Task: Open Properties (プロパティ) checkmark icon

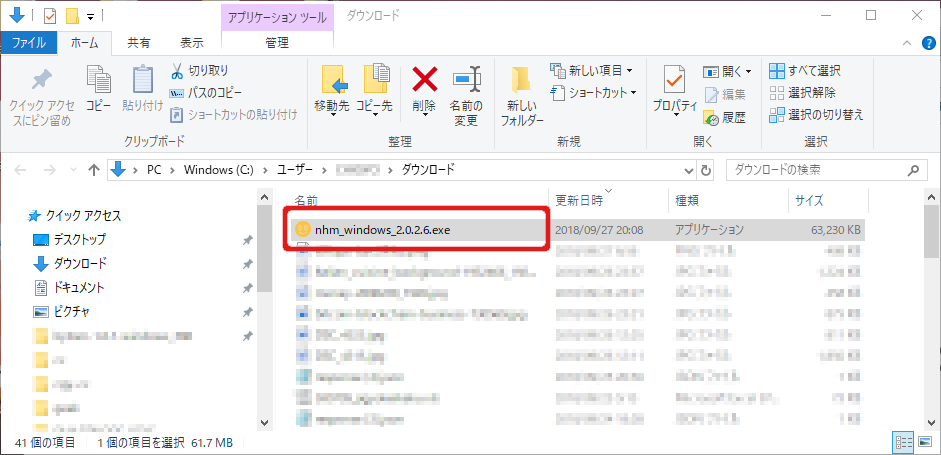Action: tap(674, 80)
